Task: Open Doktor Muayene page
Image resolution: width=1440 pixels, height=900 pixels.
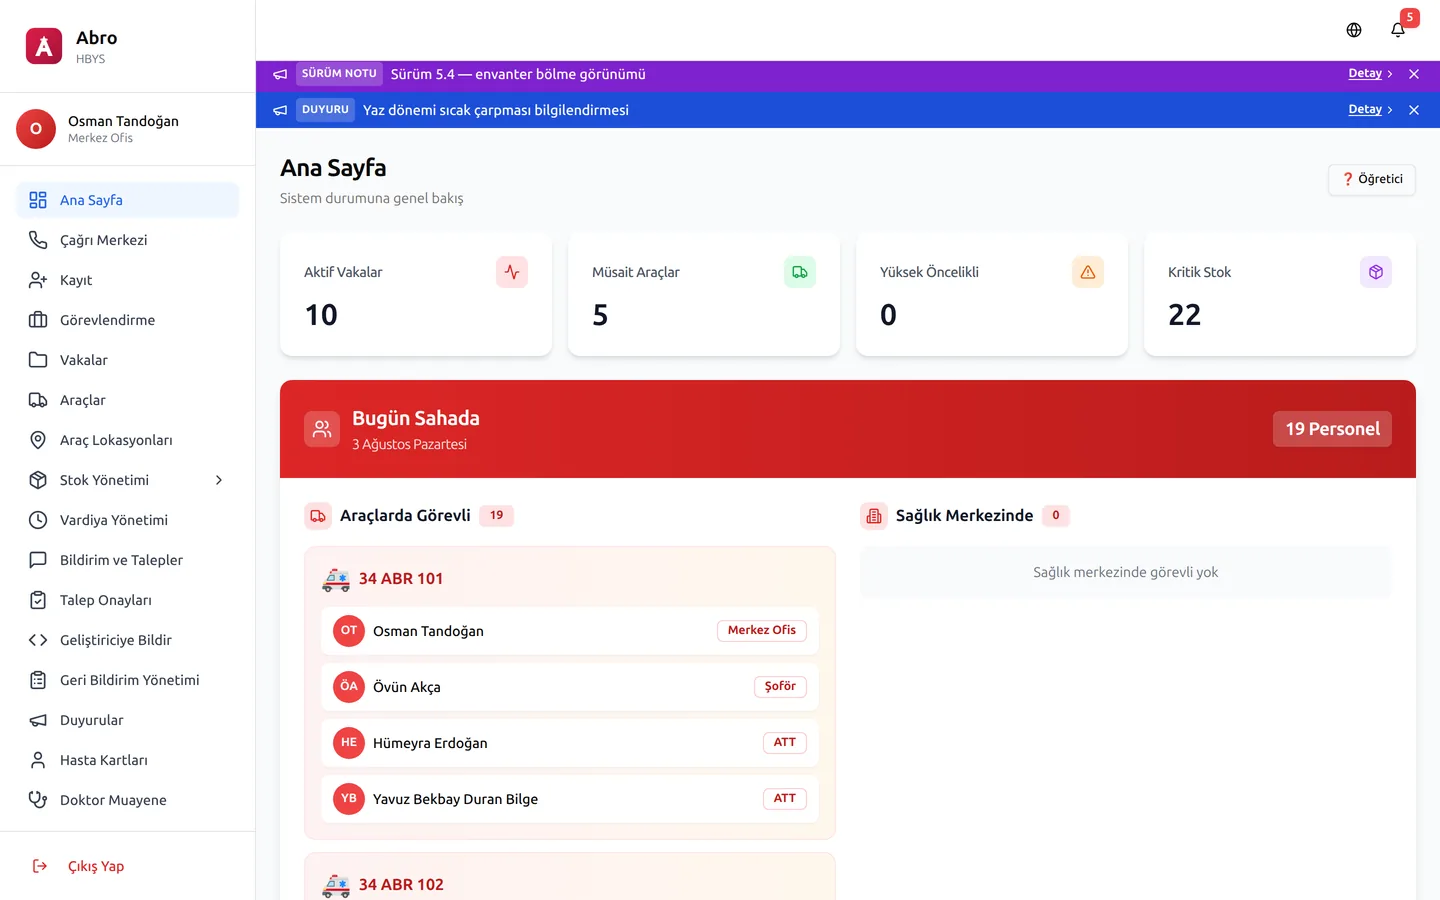Action: point(128,800)
